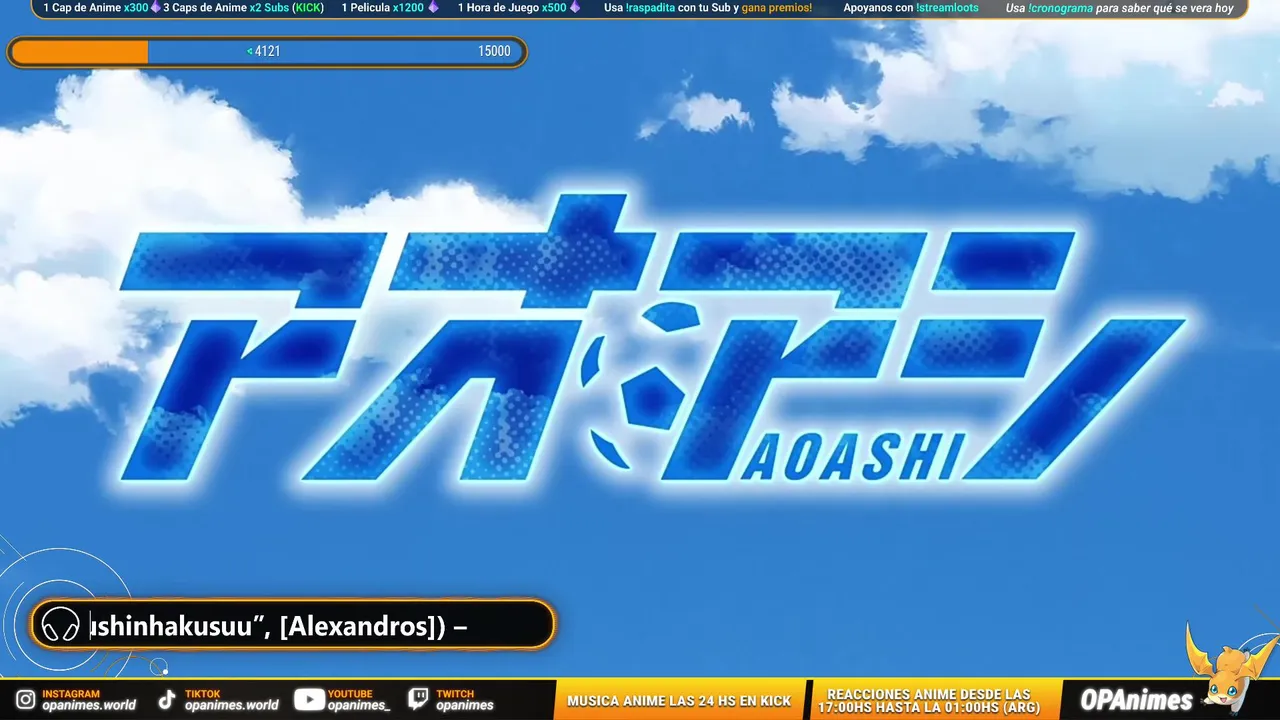Click the orange goal progress bar
The width and height of the screenshot is (1280, 720).
tap(80, 52)
